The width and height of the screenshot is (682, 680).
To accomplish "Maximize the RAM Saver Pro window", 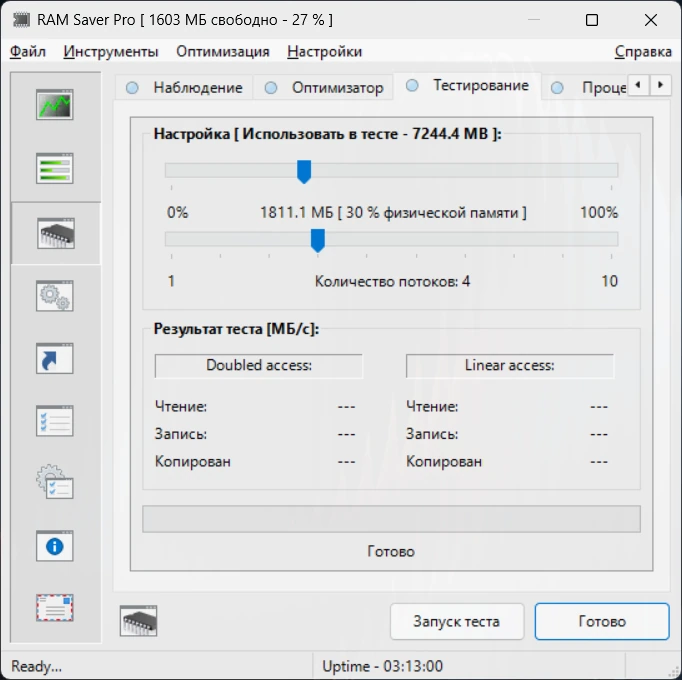I will point(592,20).
